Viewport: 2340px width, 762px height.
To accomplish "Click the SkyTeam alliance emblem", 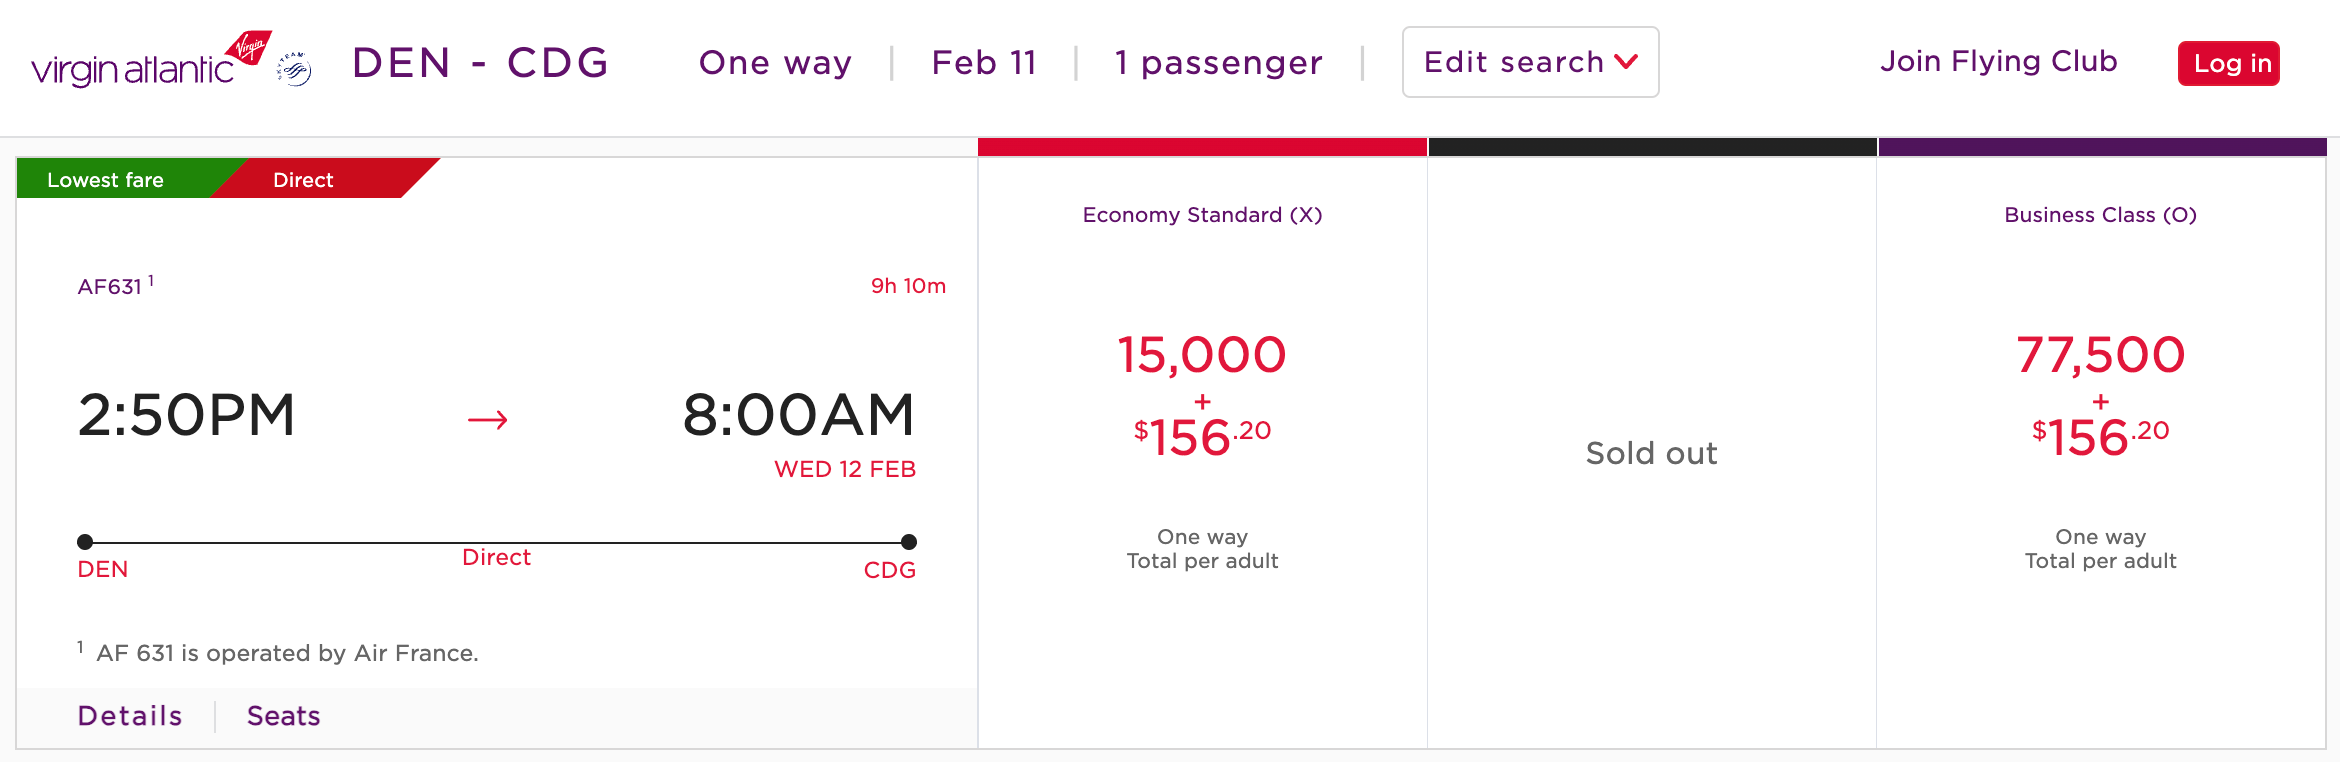I will (x=294, y=69).
